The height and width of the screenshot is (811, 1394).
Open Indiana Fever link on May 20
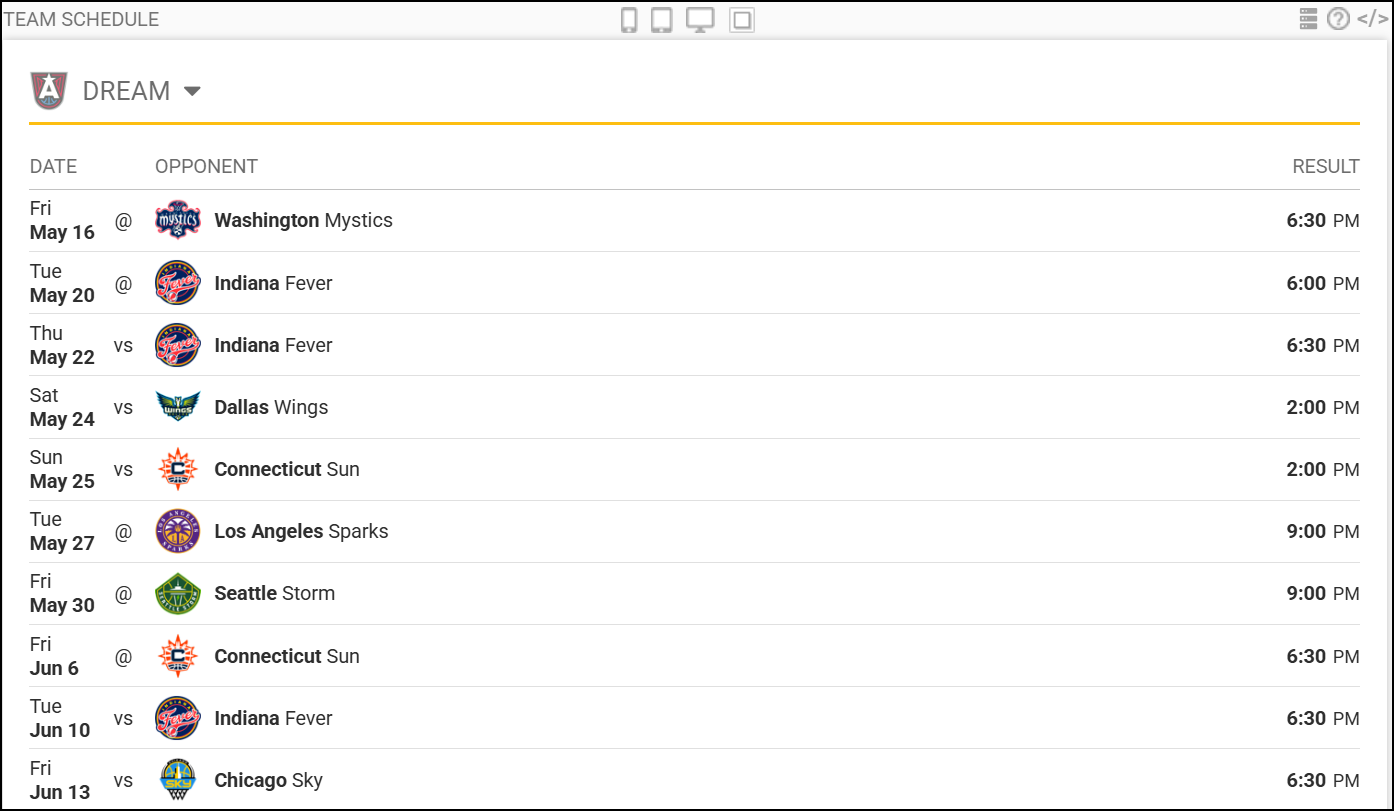[x=273, y=283]
